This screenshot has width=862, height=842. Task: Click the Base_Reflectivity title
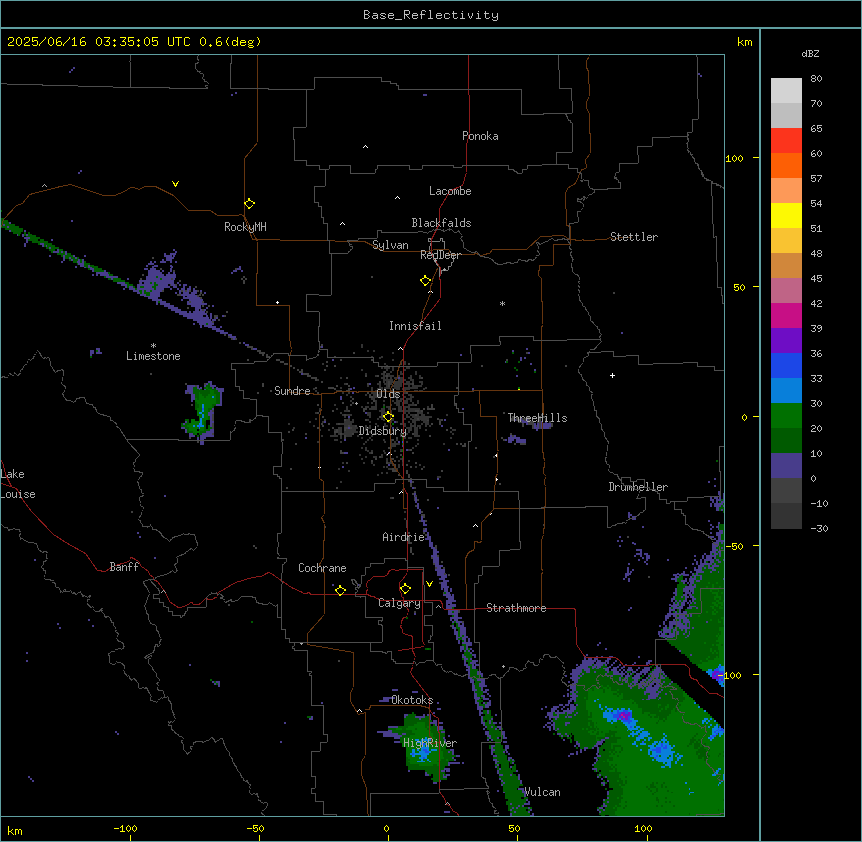click(x=431, y=15)
